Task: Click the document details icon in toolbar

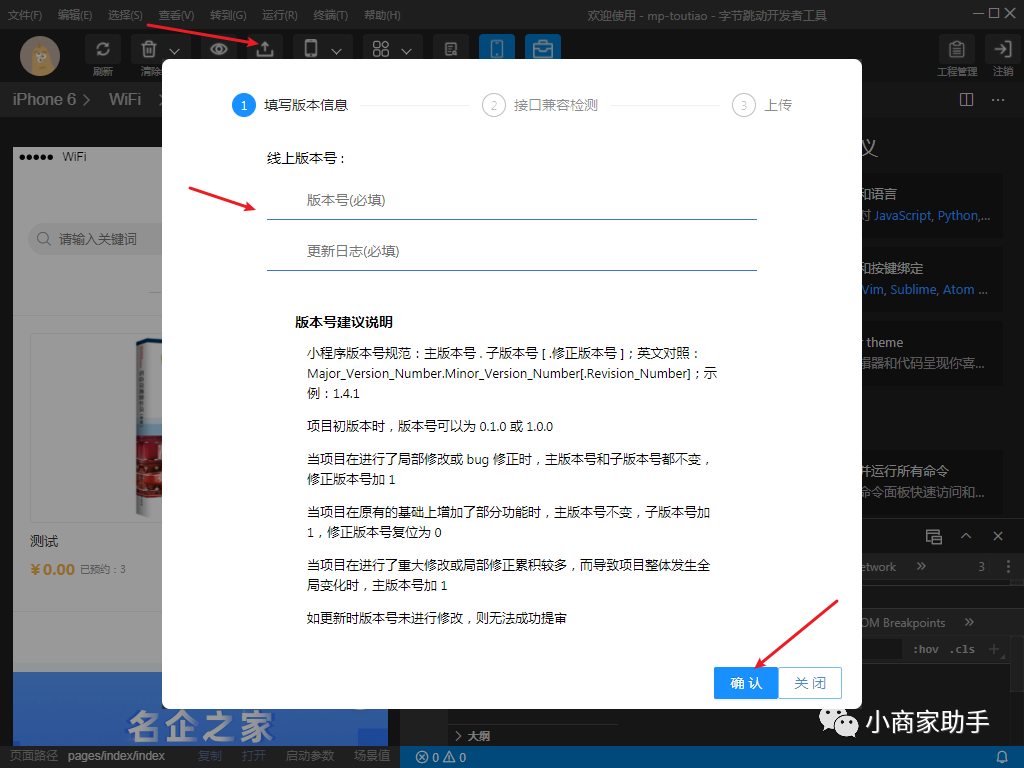Action: pos(451,49)
